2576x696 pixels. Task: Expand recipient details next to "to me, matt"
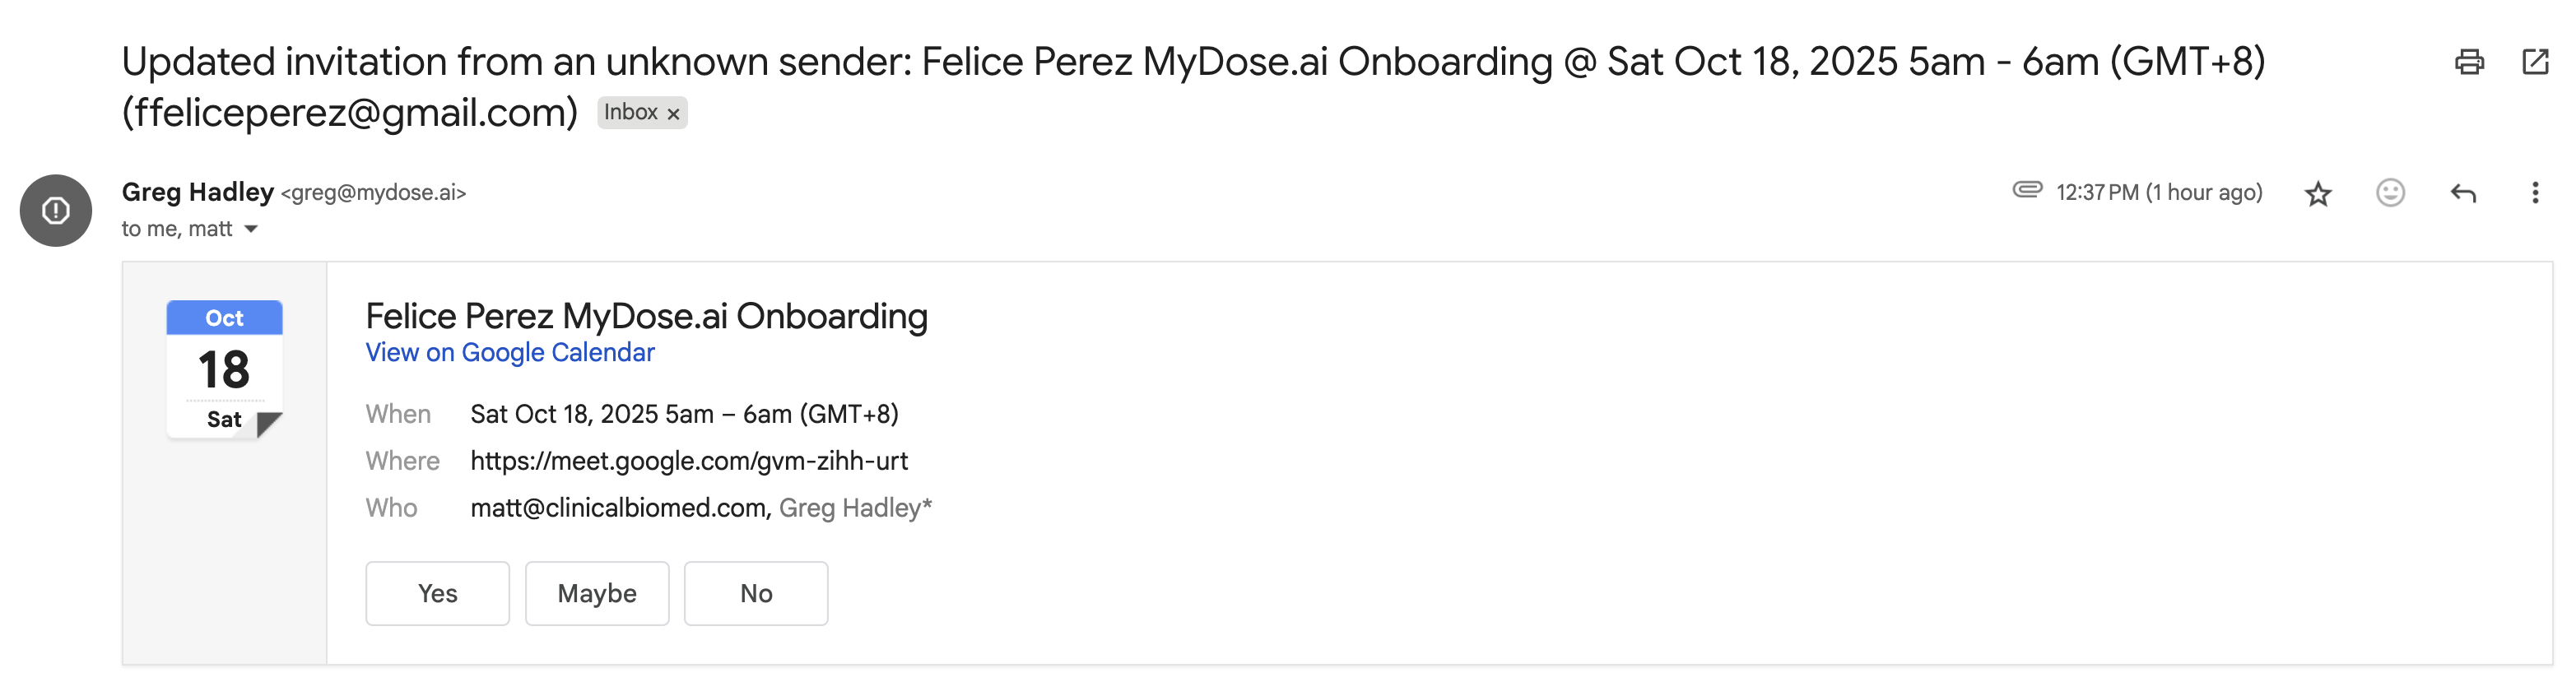pyautogui.click(x=251, y=229)
